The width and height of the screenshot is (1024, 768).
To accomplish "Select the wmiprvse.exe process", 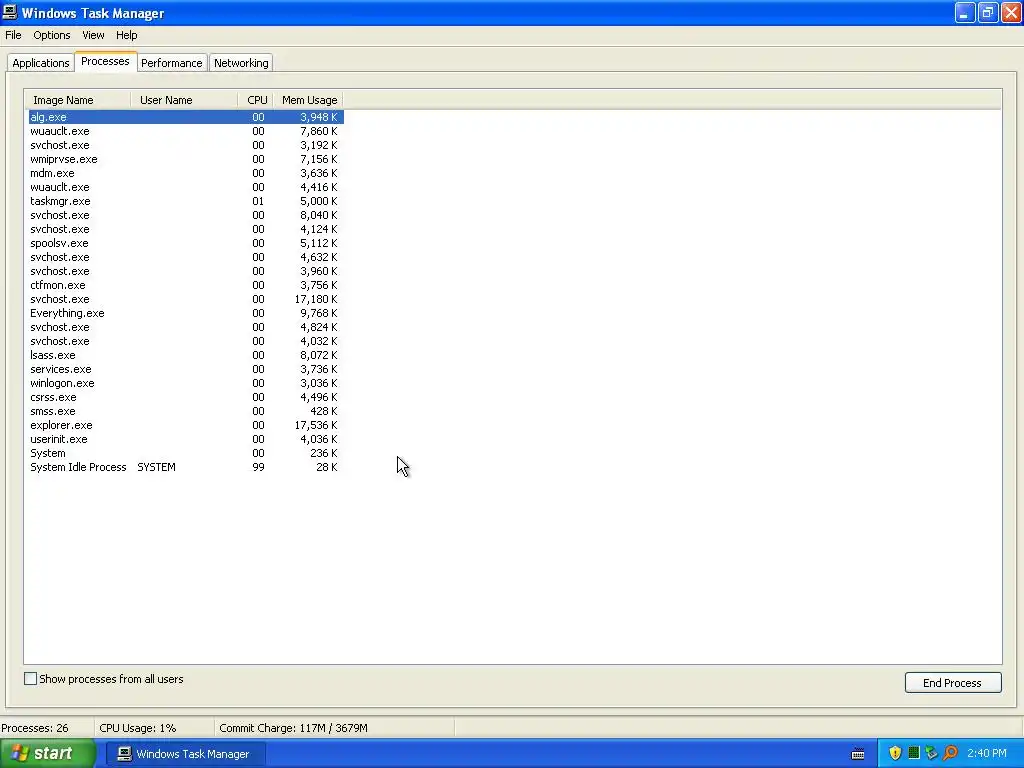I will click(x=186, y=159).
